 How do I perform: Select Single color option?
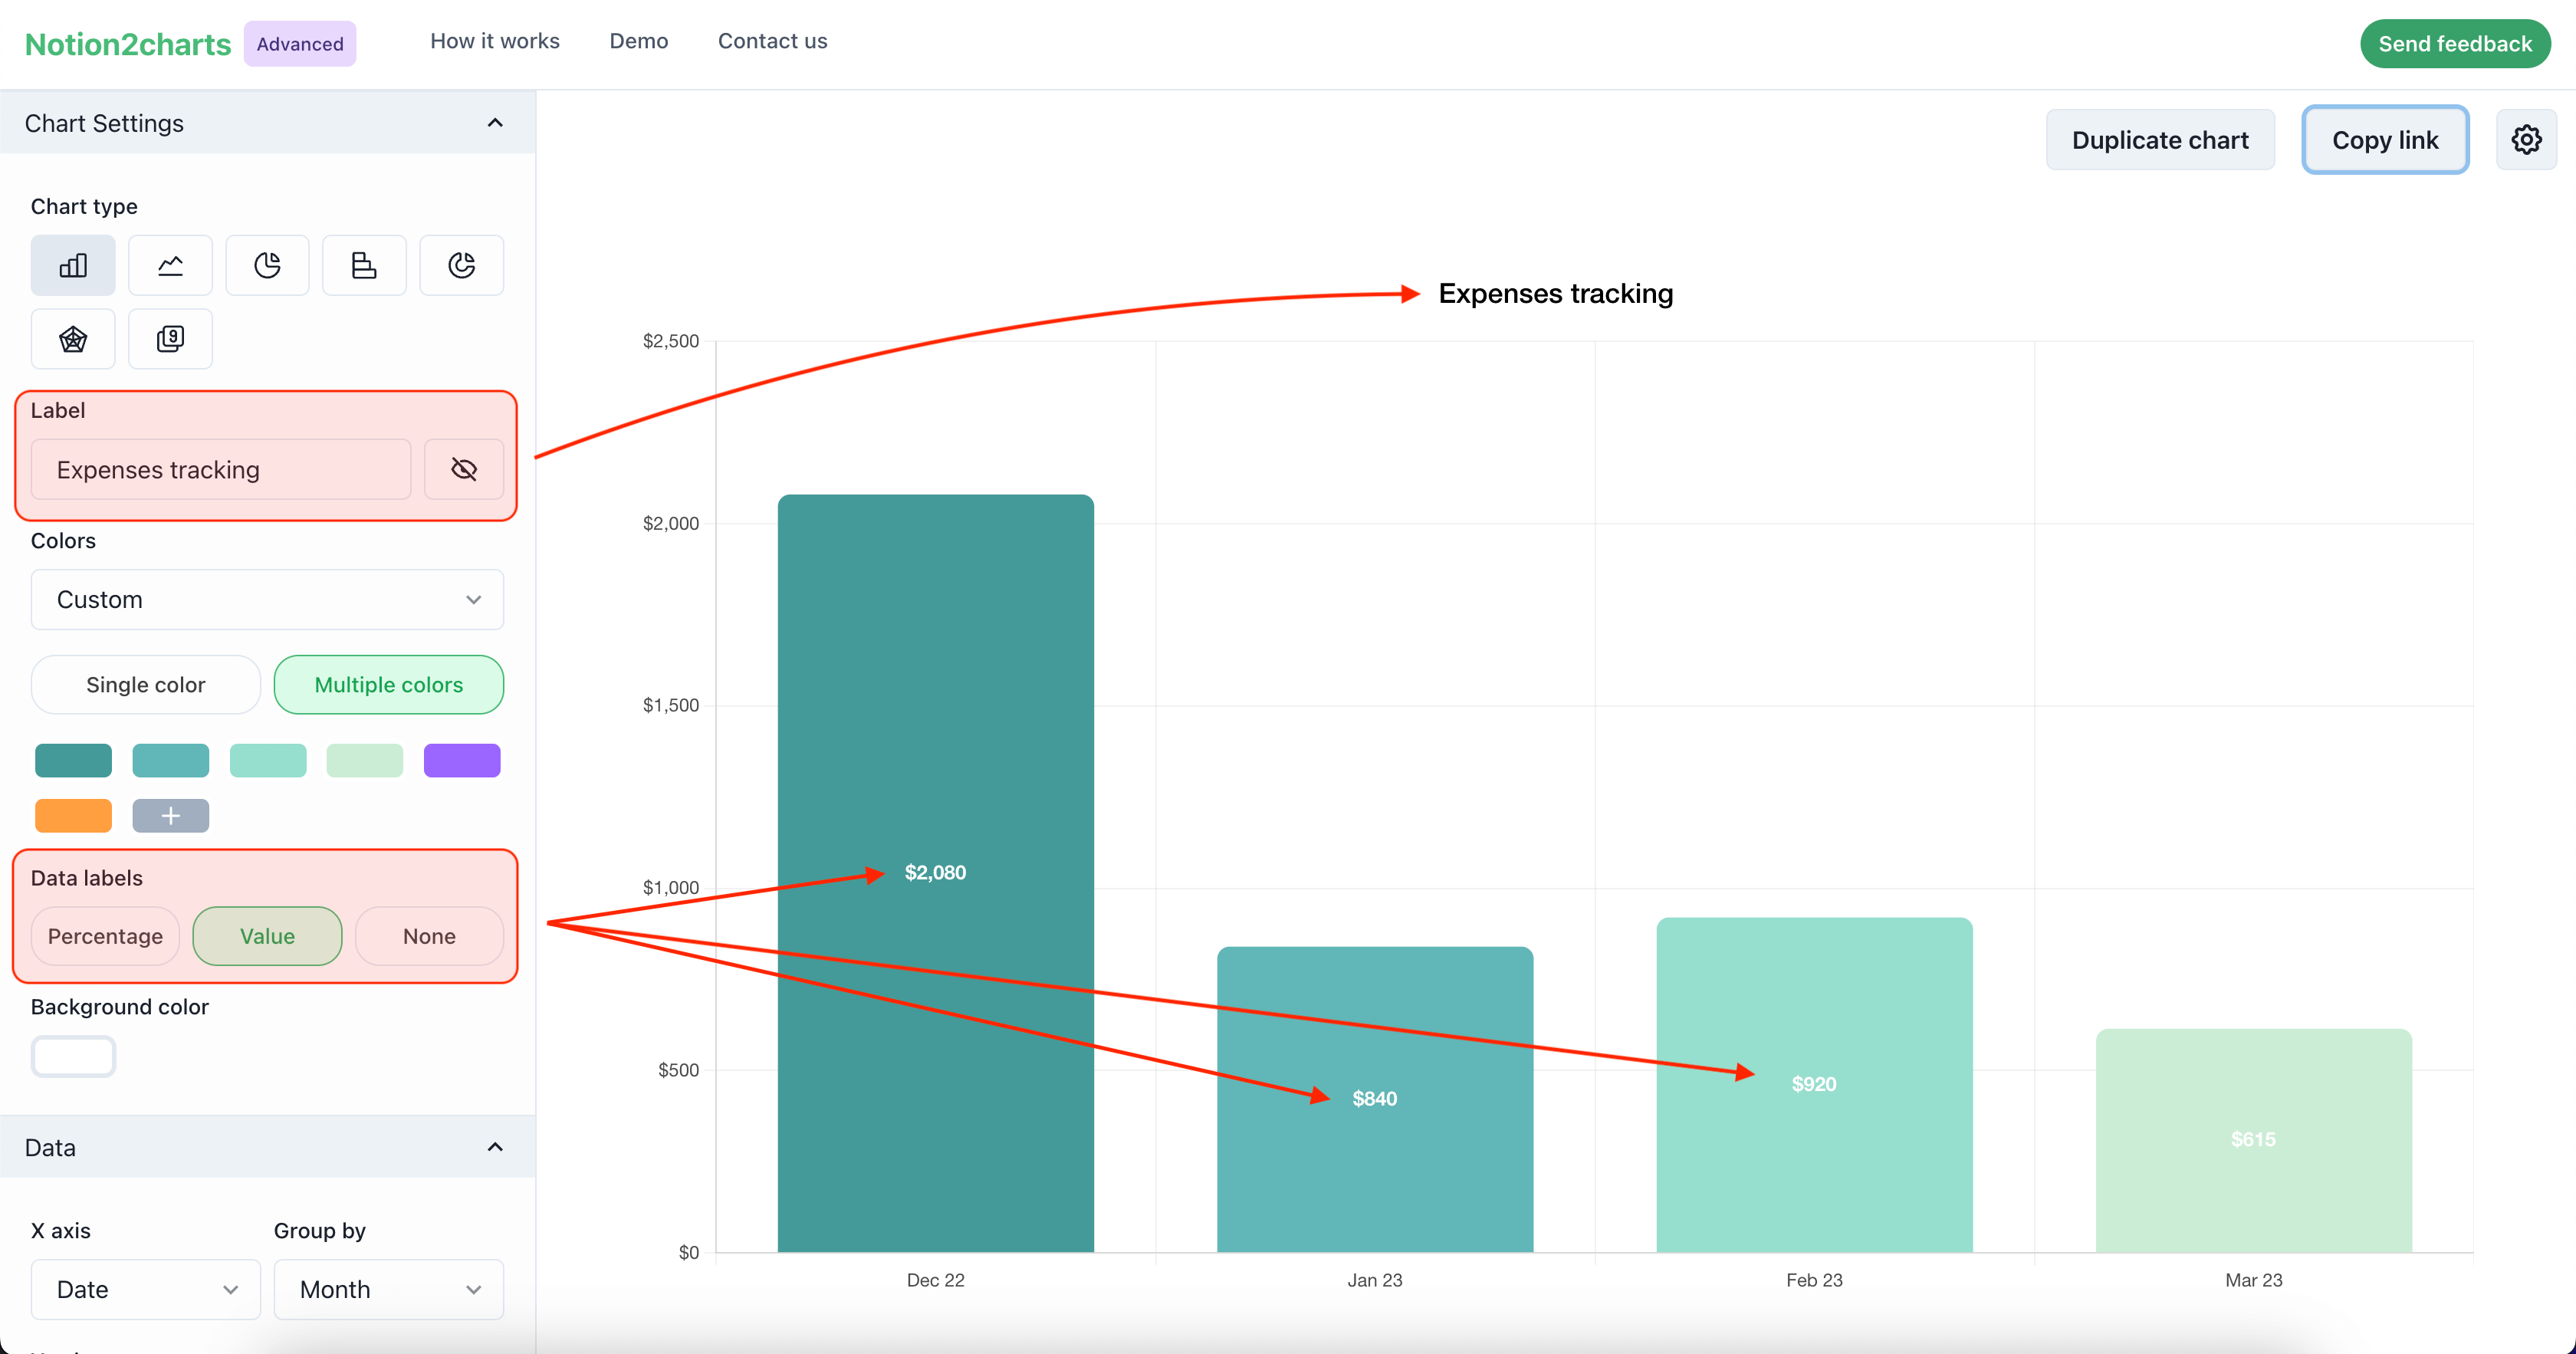145,685
